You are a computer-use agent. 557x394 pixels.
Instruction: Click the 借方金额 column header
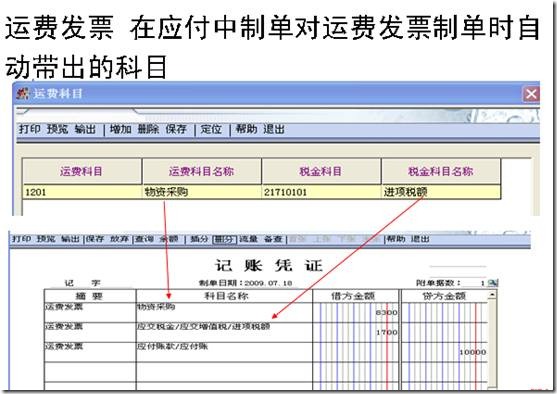(x=356, y=296)
